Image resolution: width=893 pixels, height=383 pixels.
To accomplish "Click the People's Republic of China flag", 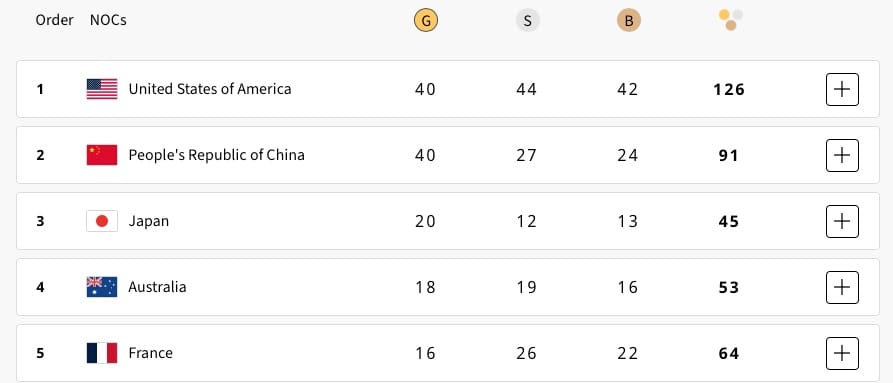I will tap(102, 155).
